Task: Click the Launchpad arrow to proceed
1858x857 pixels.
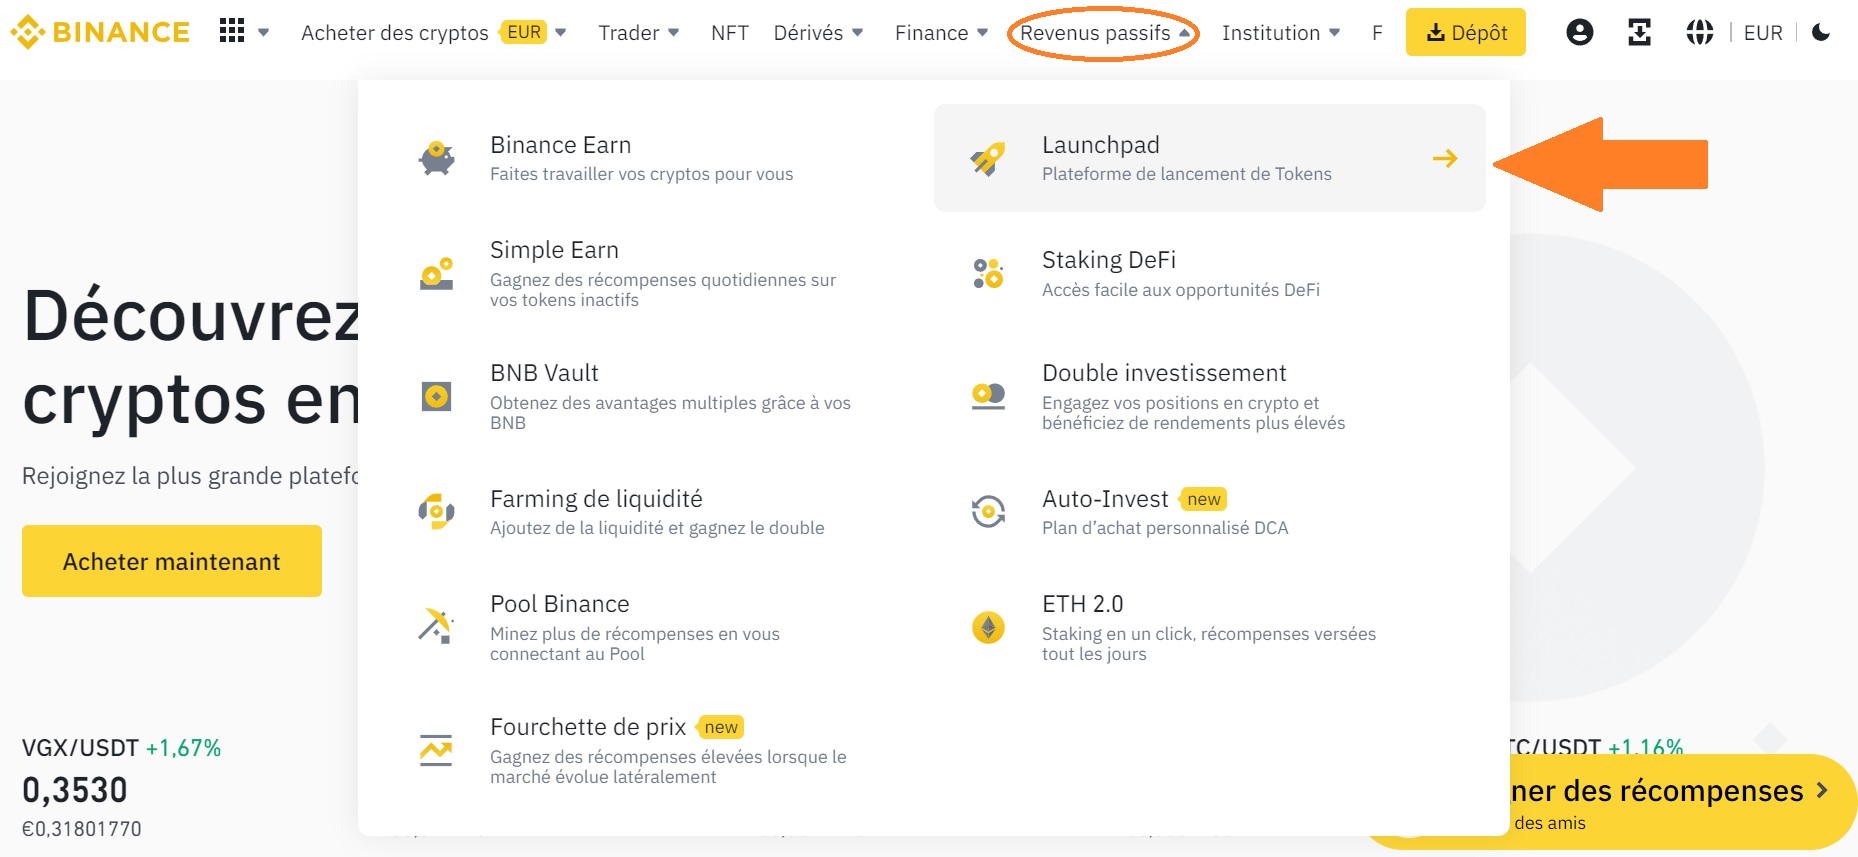Action: pos(1445,157)
